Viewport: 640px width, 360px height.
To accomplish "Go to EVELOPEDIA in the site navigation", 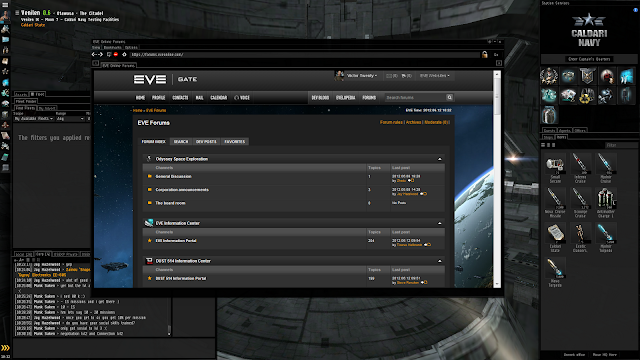I will [x=345, y=98].
